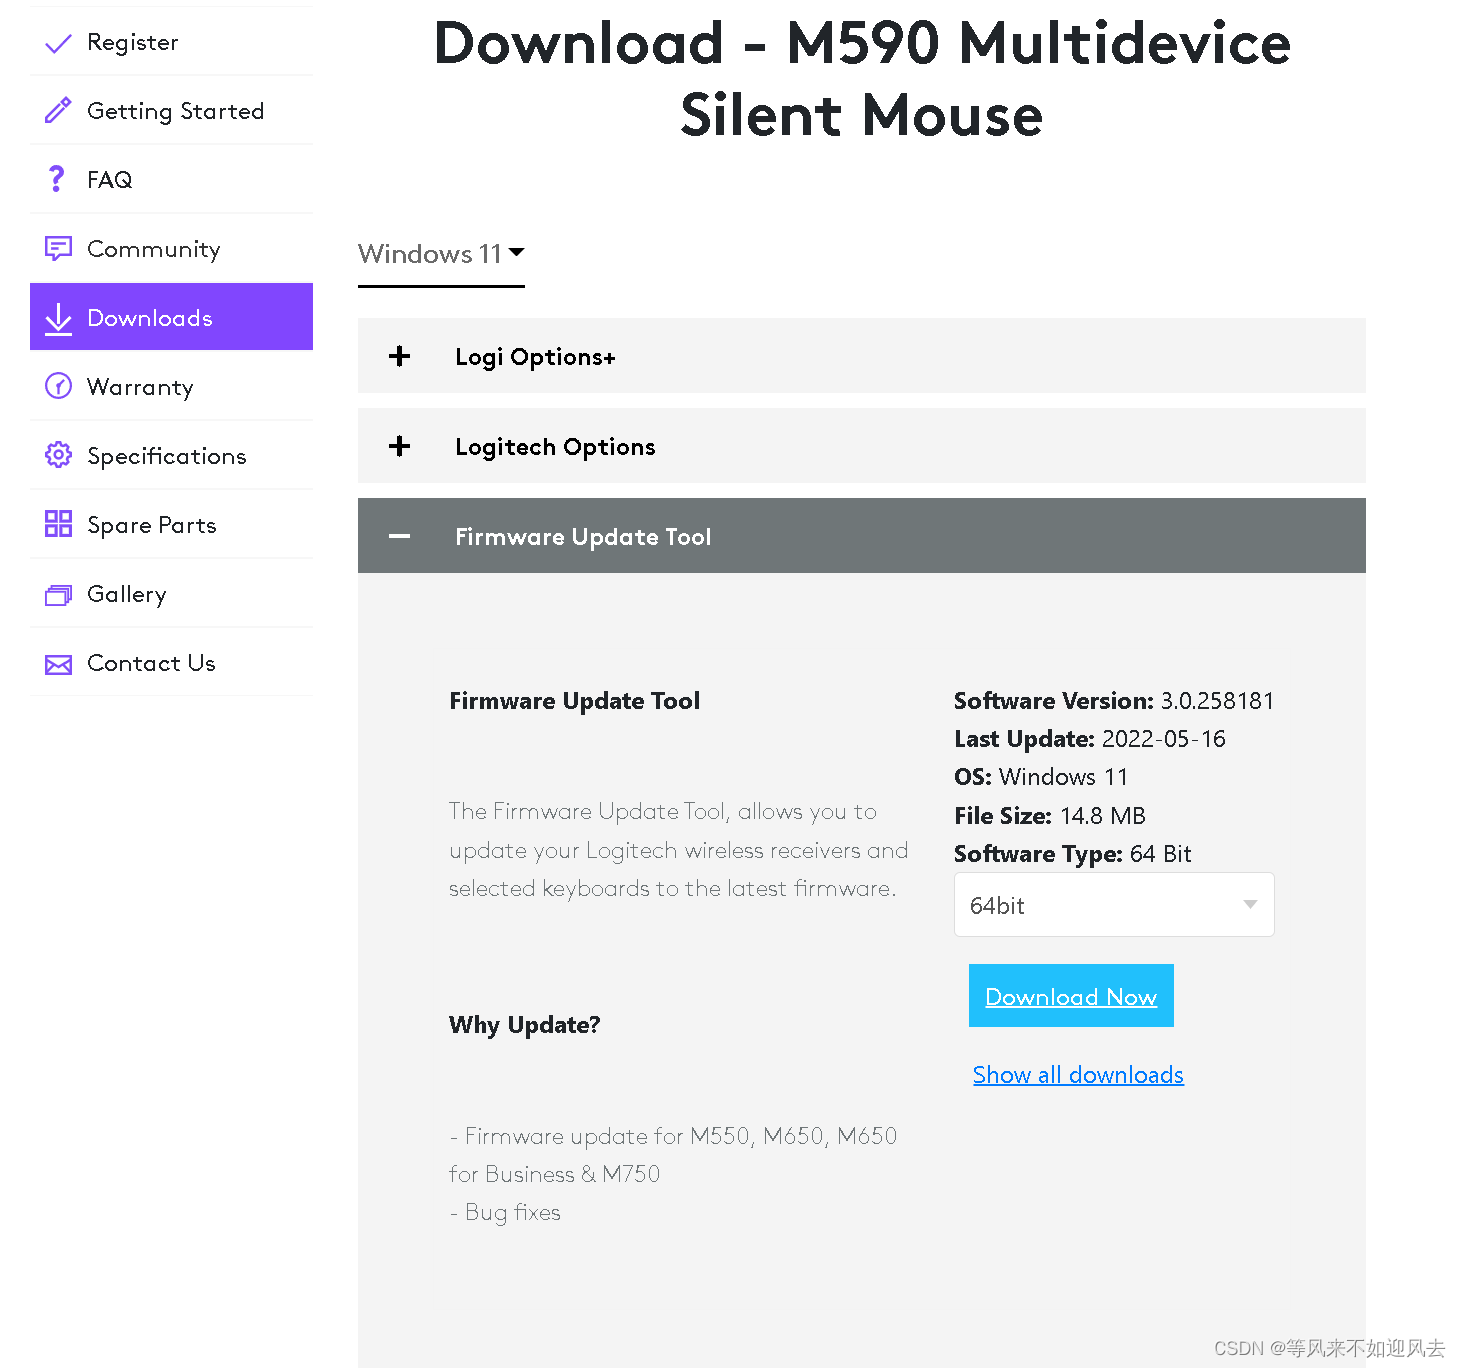This screenshot has height=1368, width=1461.
Task: Click the Logi Options+ section title
Action: pos(535,357)
